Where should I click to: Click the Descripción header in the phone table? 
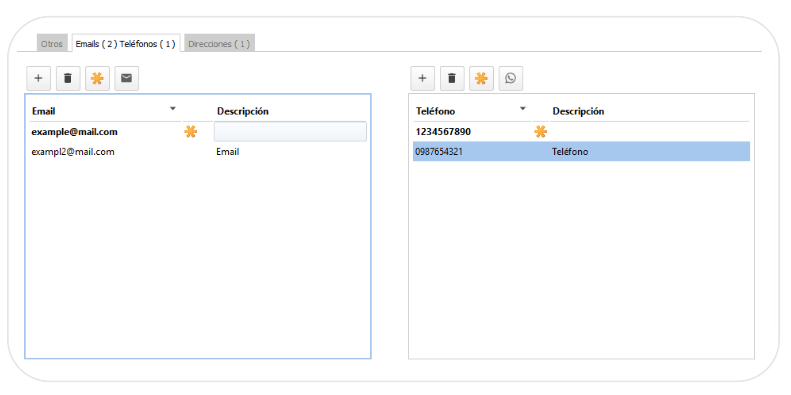click(650, 111)
